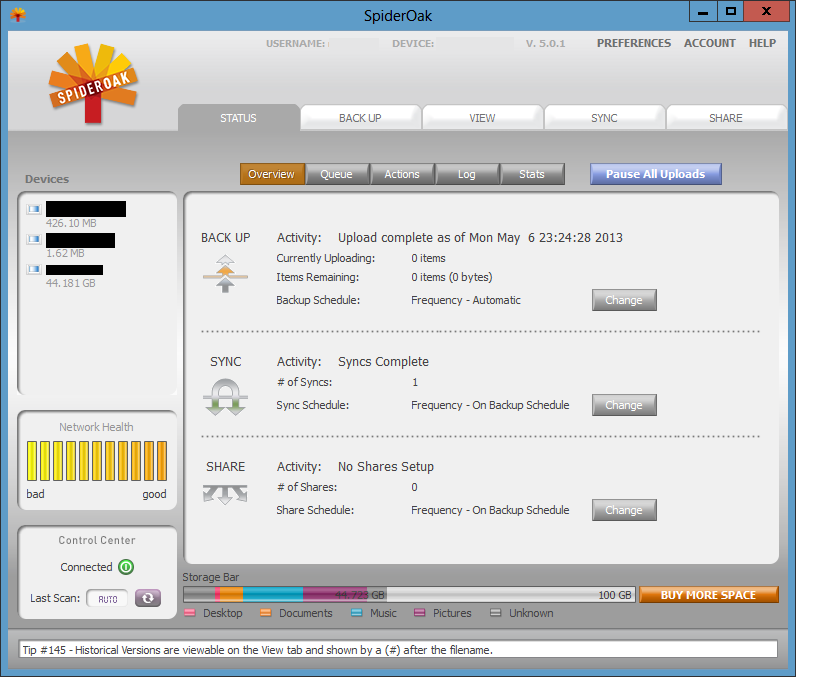Open the Sync tab

tap(604, 118)
